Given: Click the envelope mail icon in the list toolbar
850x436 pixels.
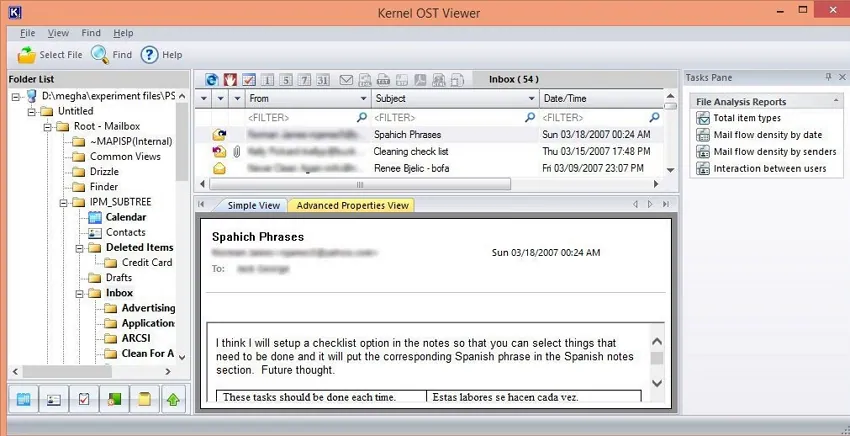Looking at the screenshot, I should pos(346,80).
